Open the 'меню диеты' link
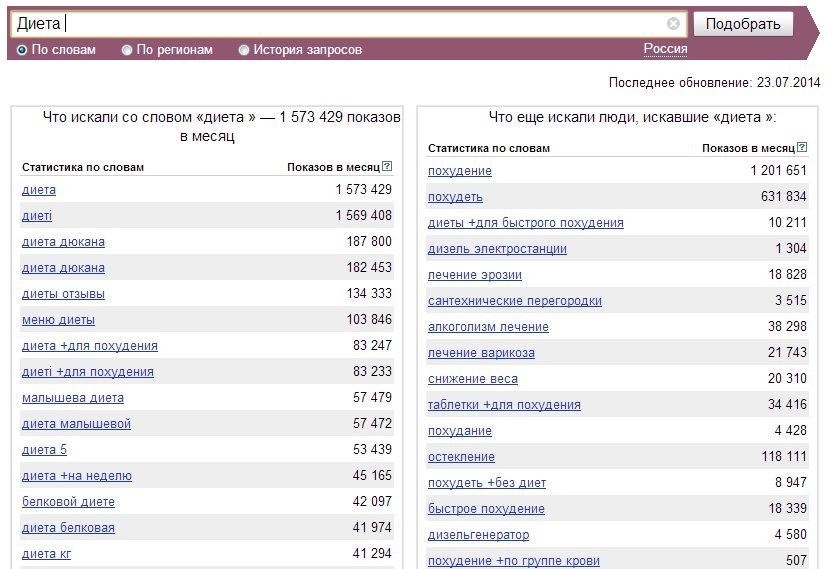This screenshot has height=569, width=835. [x=58, y=320]
